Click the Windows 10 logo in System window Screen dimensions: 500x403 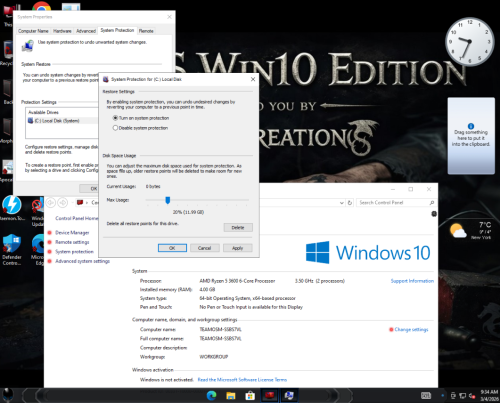pos(368,252)
